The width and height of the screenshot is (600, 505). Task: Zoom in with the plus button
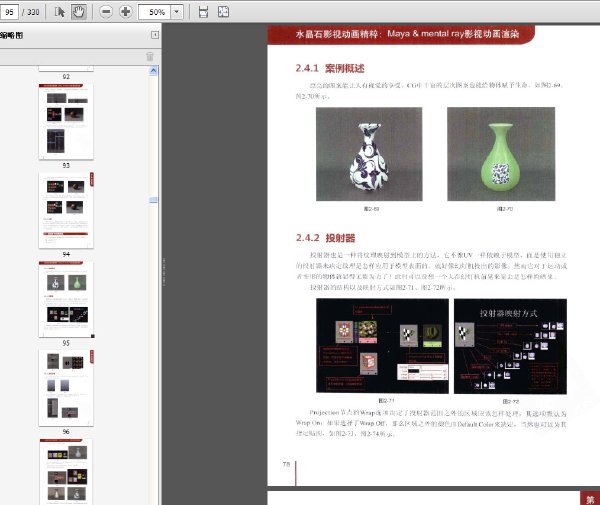point(126,12)
